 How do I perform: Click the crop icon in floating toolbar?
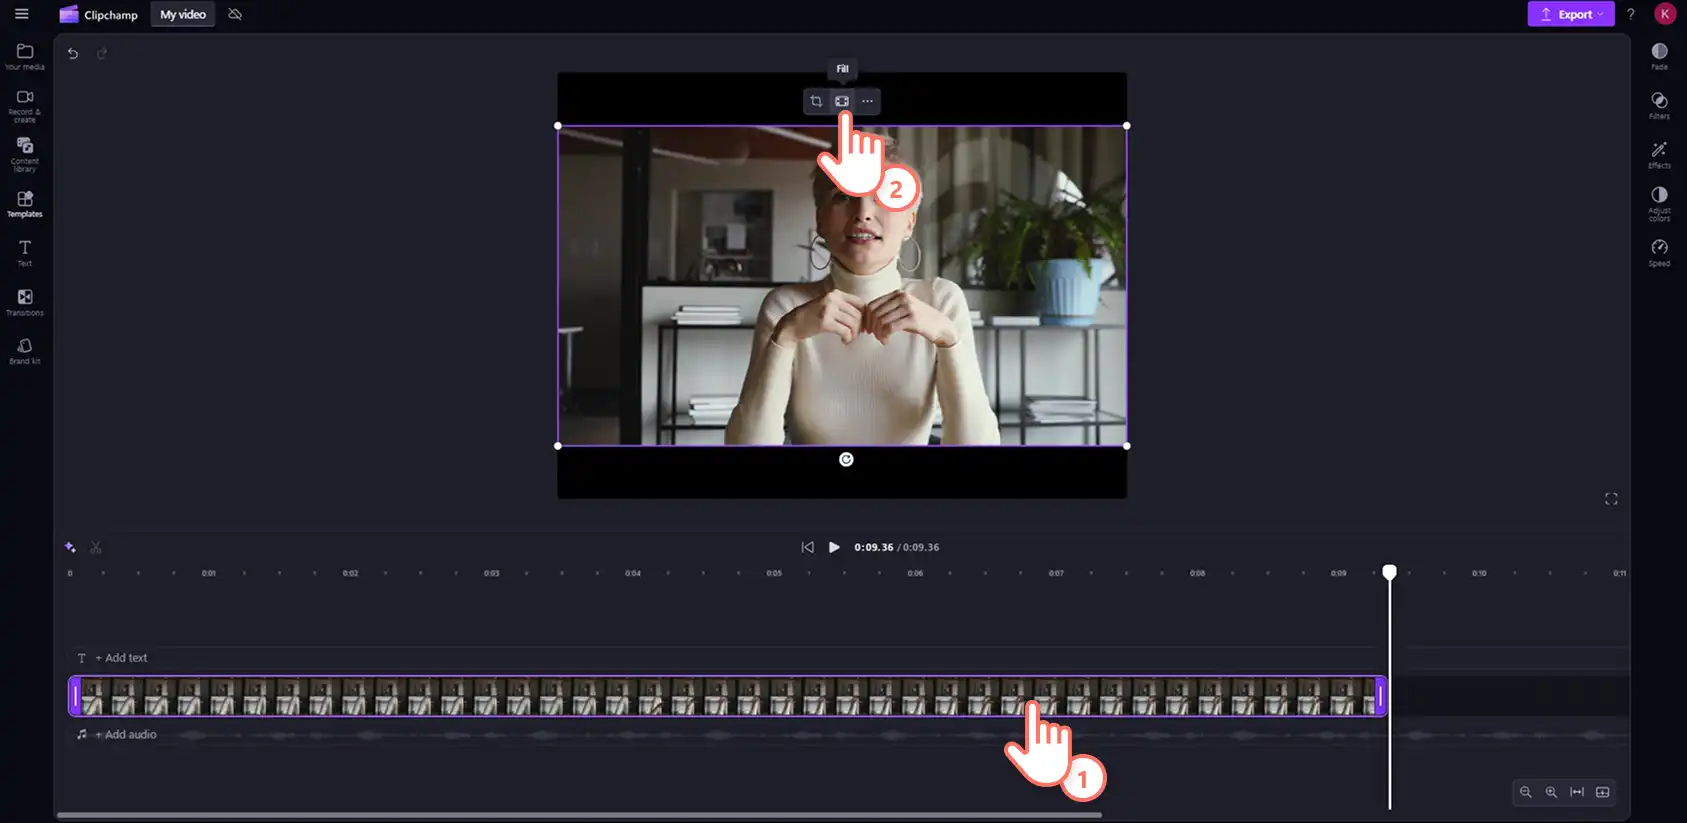pos(816,101)
